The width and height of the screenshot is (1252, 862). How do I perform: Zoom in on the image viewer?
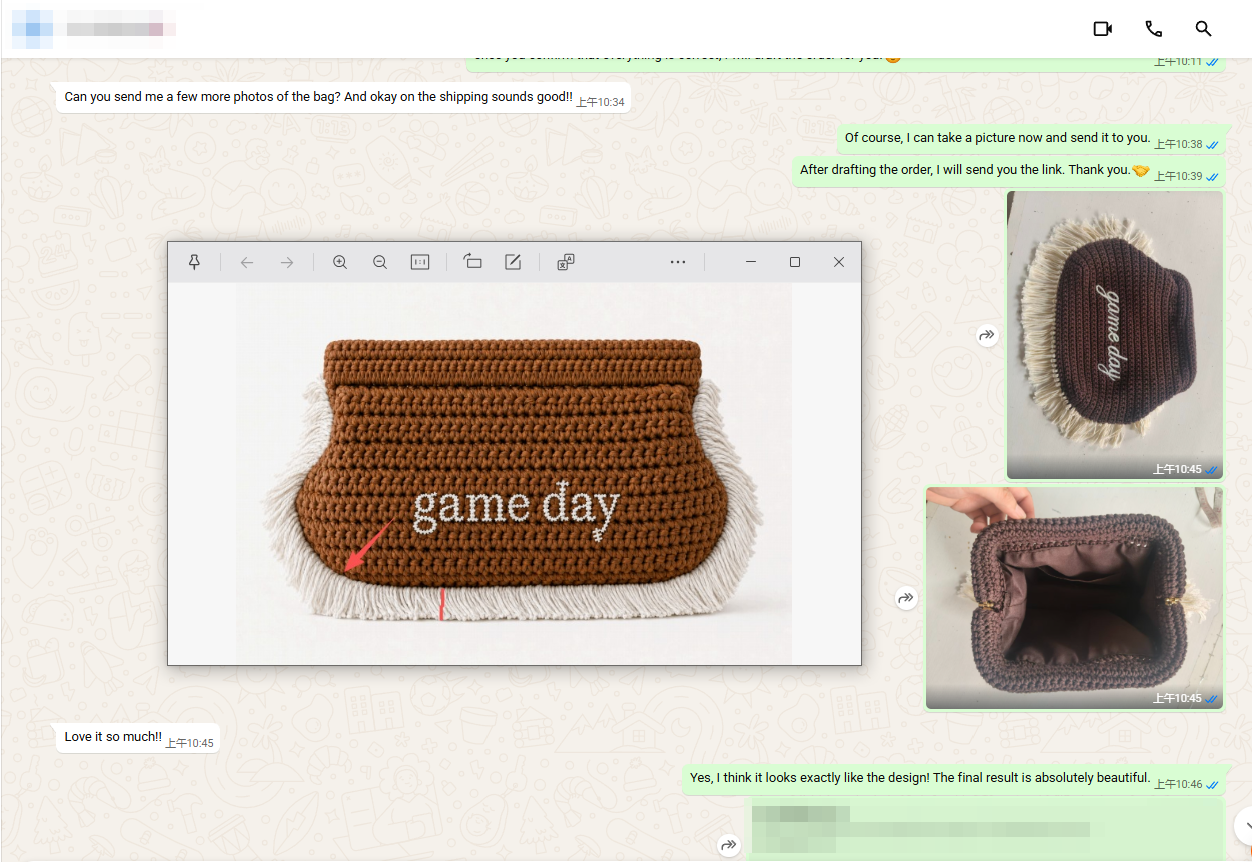click(x=340, y=262)
